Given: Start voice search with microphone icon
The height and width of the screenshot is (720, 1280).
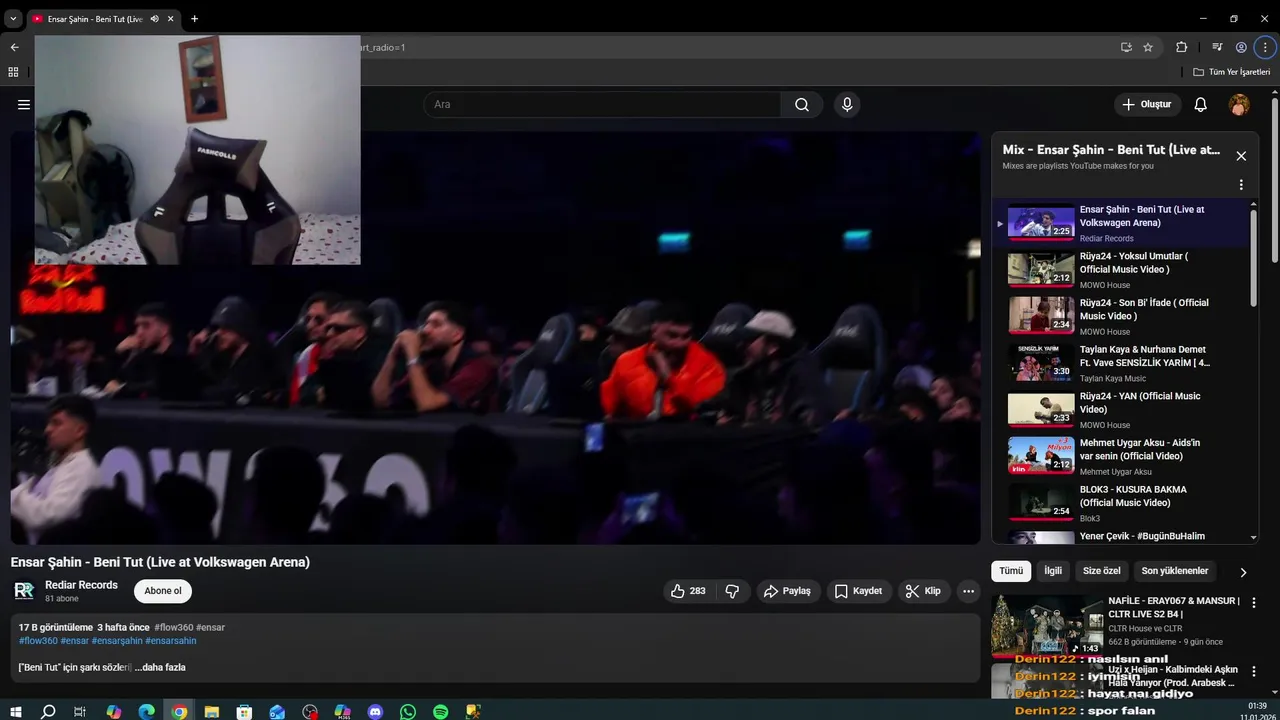Looking at the screenshot, I should click(x=847, y=104).
